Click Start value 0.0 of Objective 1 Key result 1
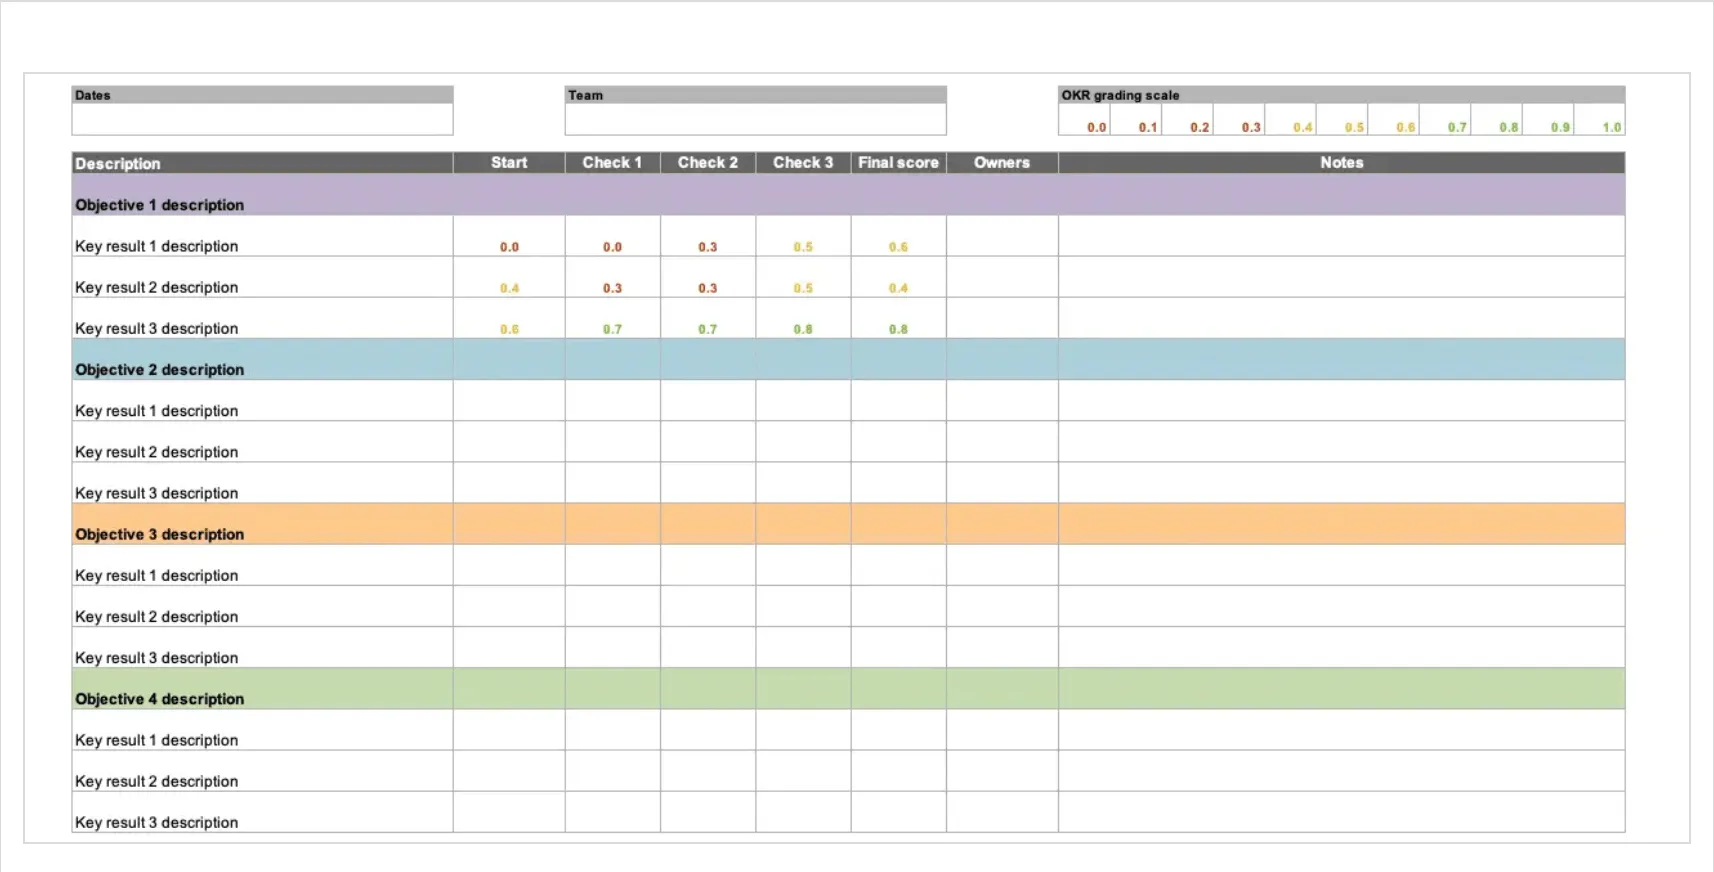1714x872 pixels. pos(509,247)
